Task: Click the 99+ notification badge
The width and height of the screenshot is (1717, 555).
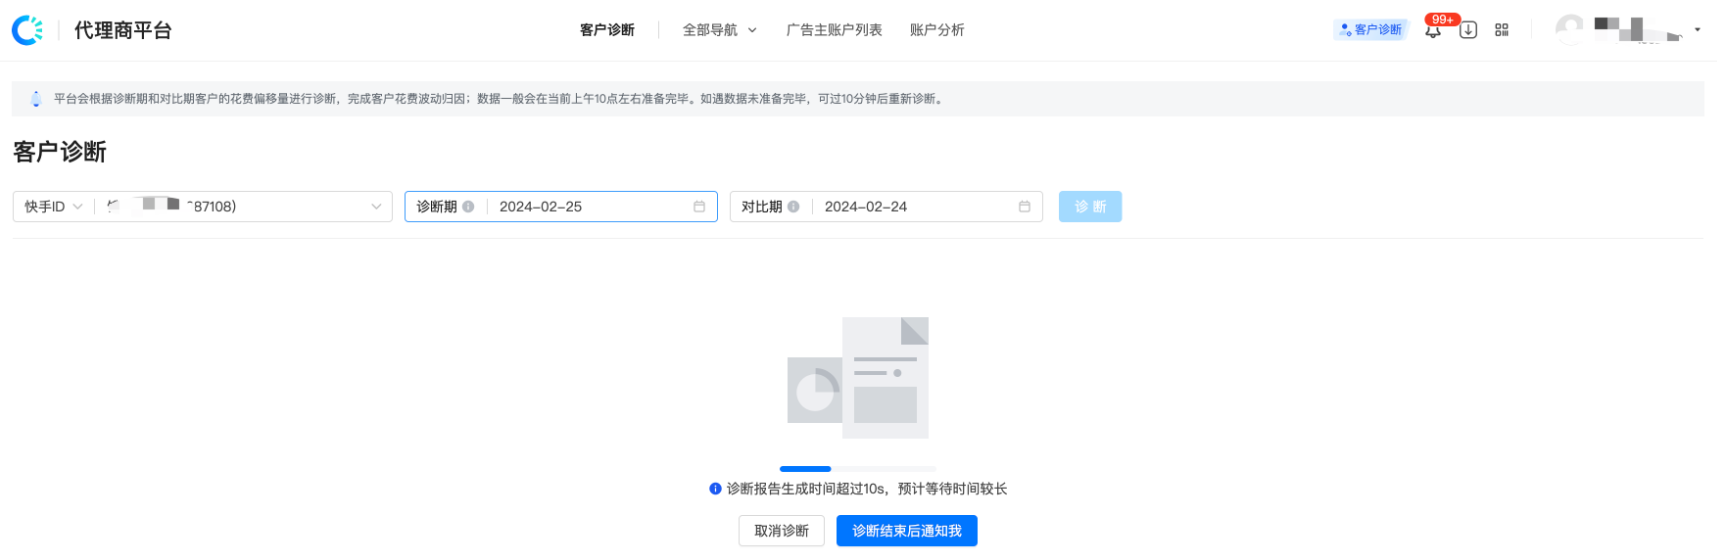Action: coord(1443,19)
